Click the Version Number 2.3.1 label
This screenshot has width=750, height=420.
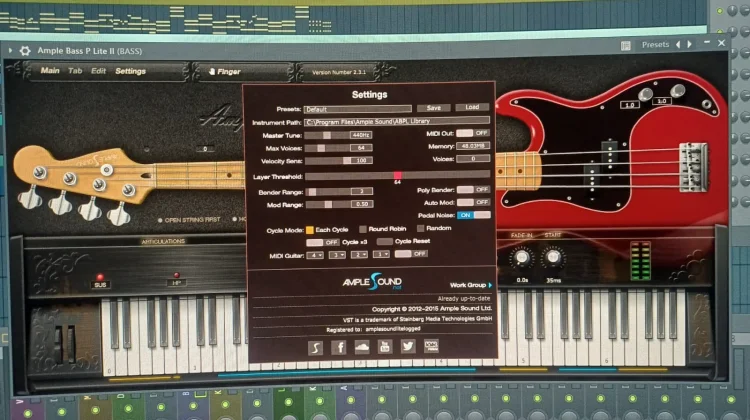point(339,72)
